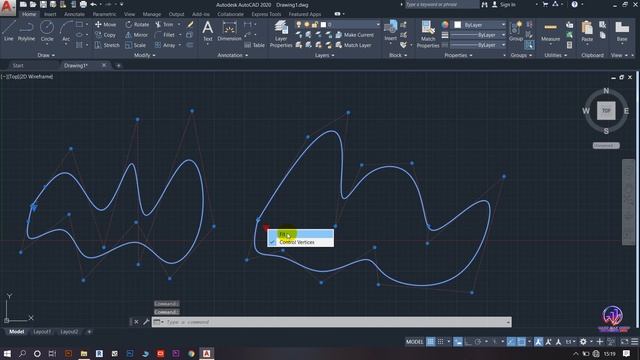Insert a Table
This screenshot has height=360, width=640.
[255, 45]
